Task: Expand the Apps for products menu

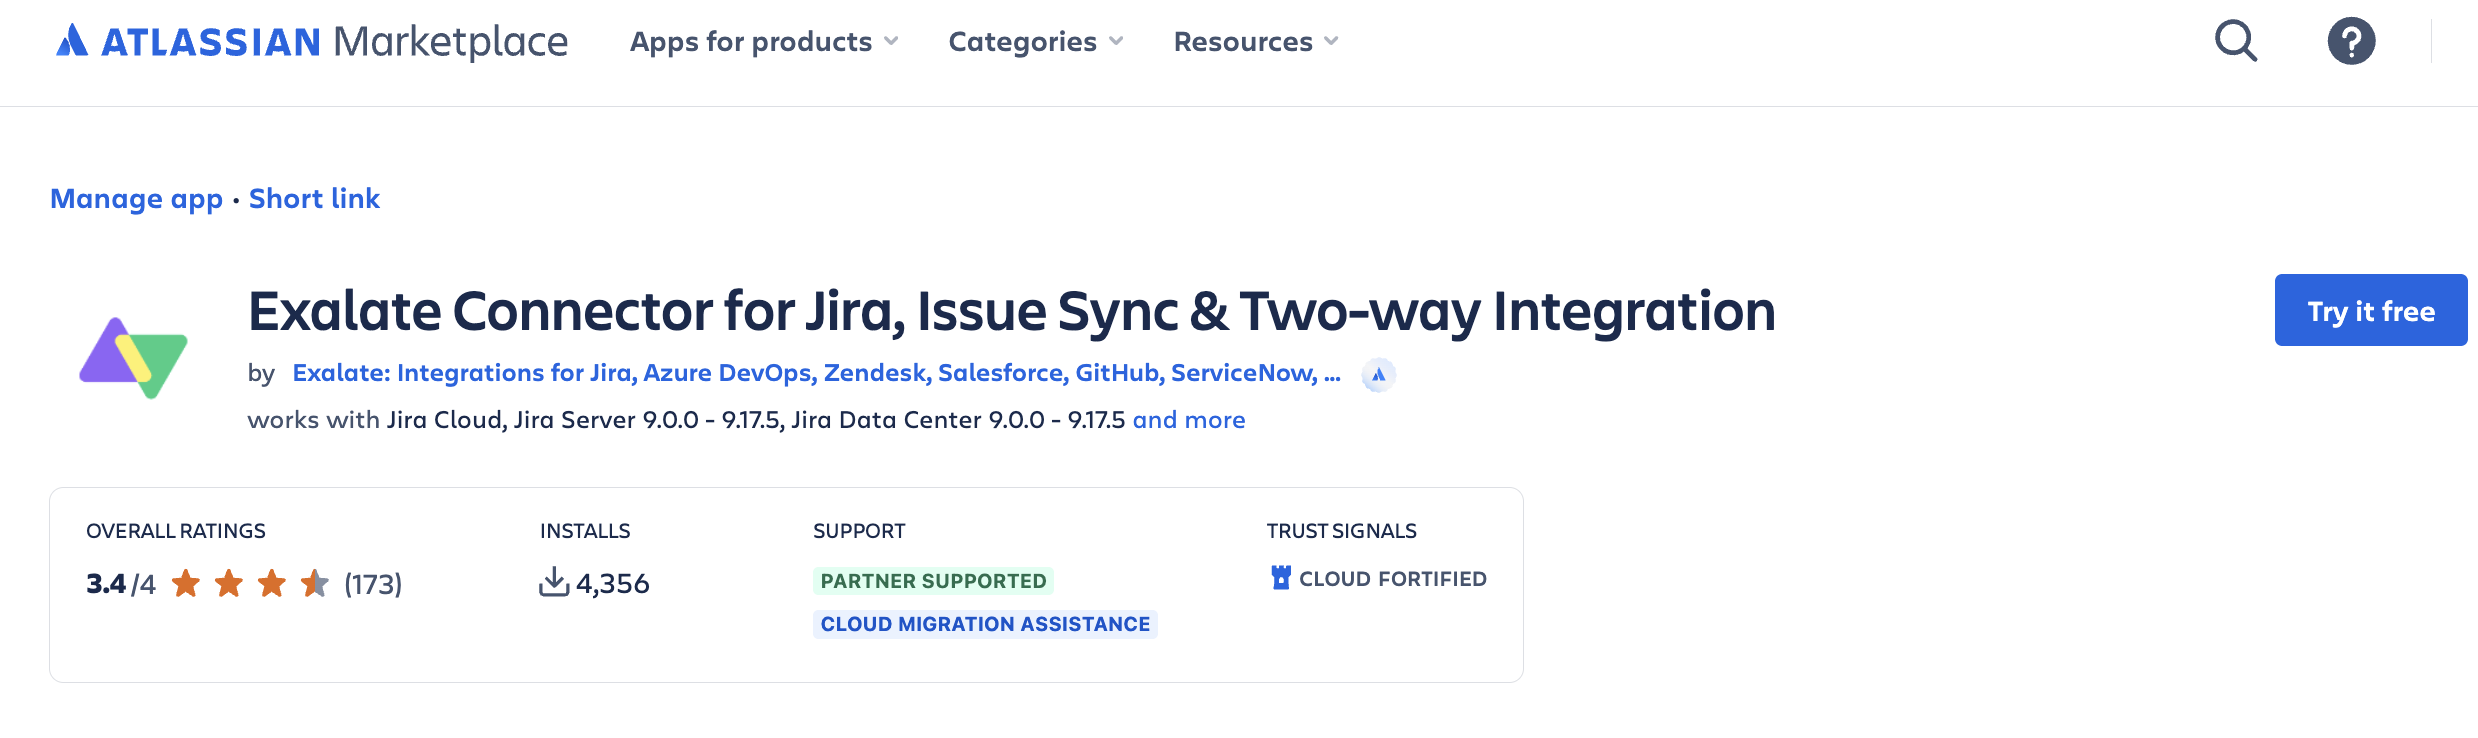Action: [764, 42]
